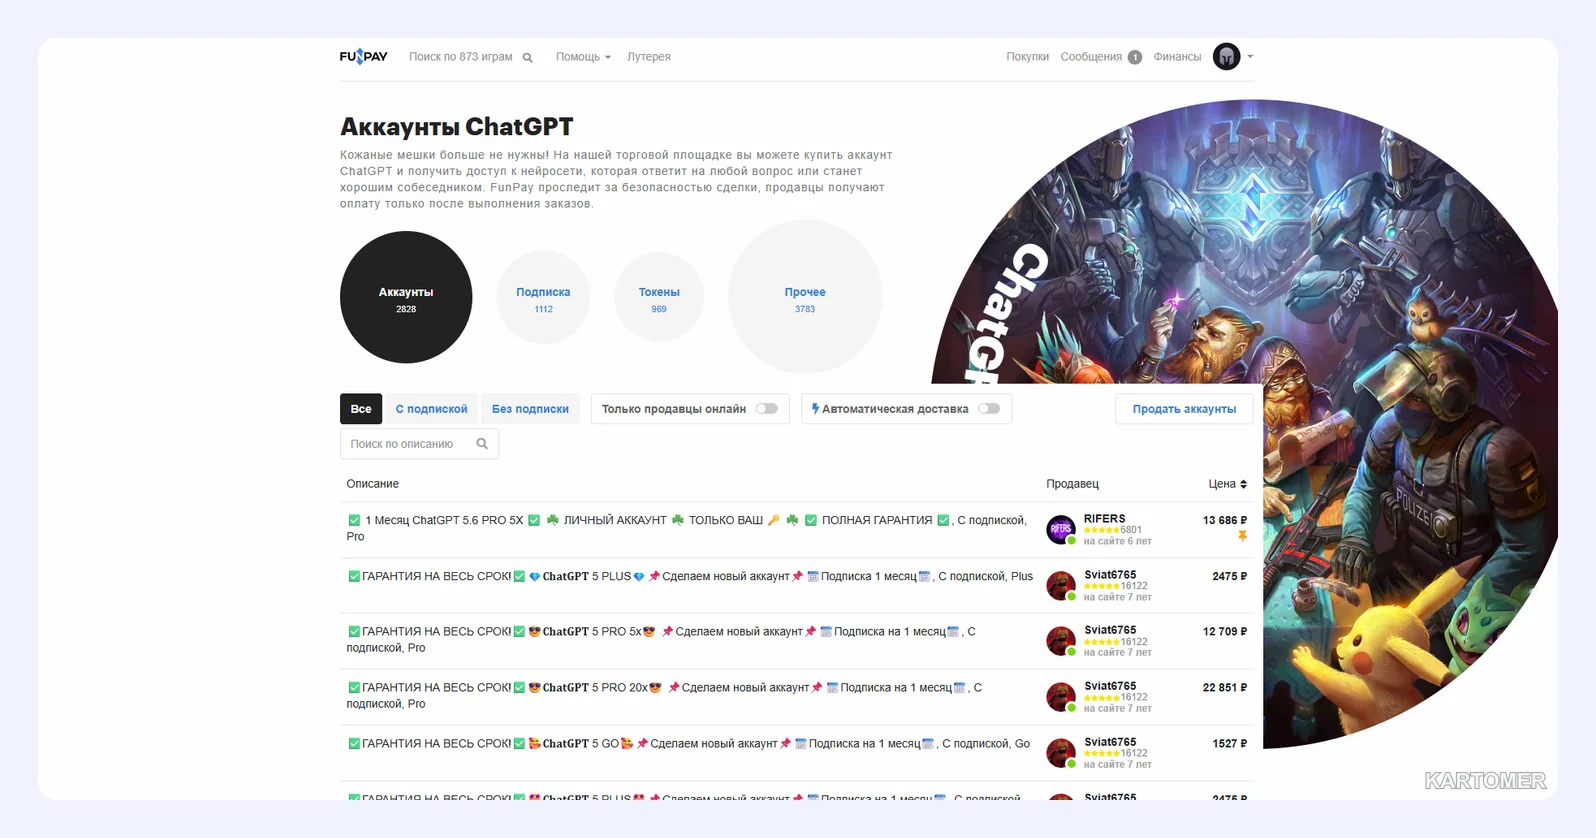Select the Без подписки filter tab
The height and width of the screenshot is (838, 1596).
530,409
